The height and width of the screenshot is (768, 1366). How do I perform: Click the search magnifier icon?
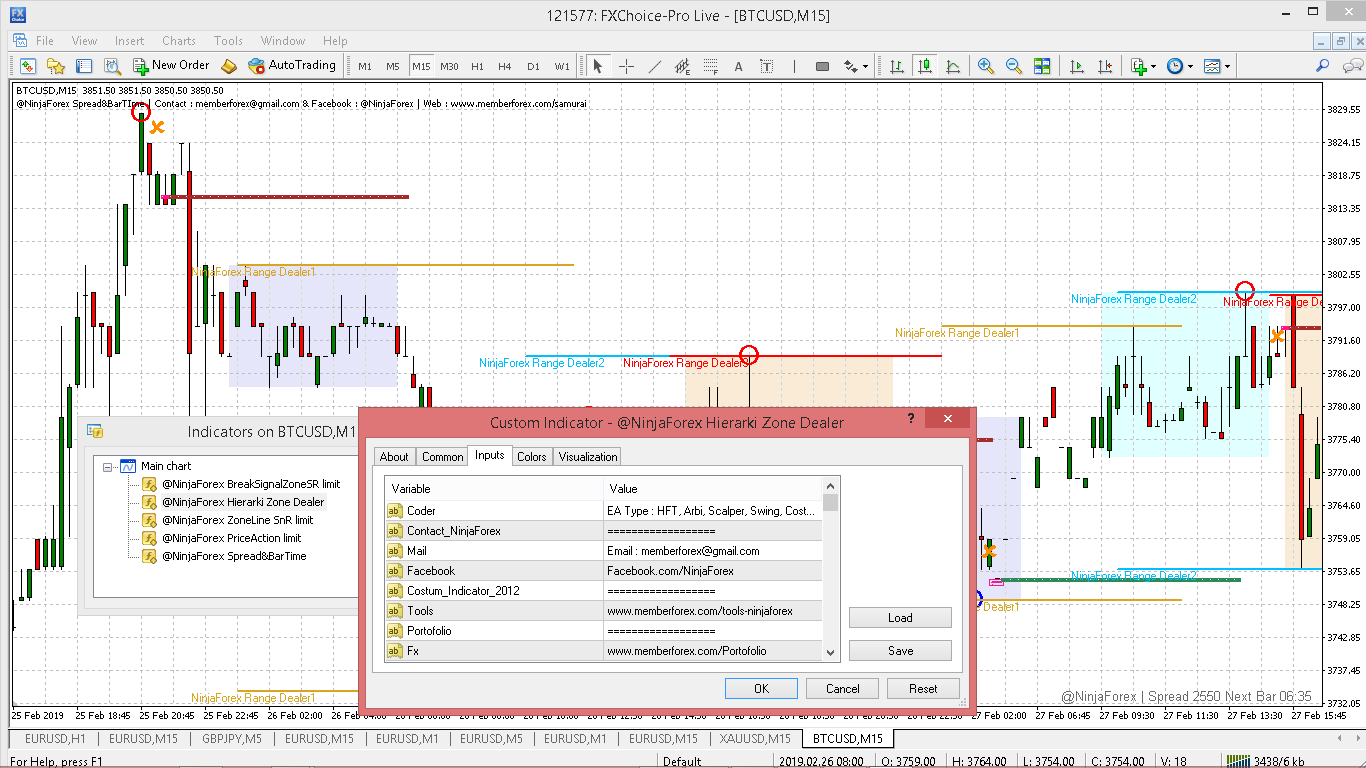[x=1322, y=66]
